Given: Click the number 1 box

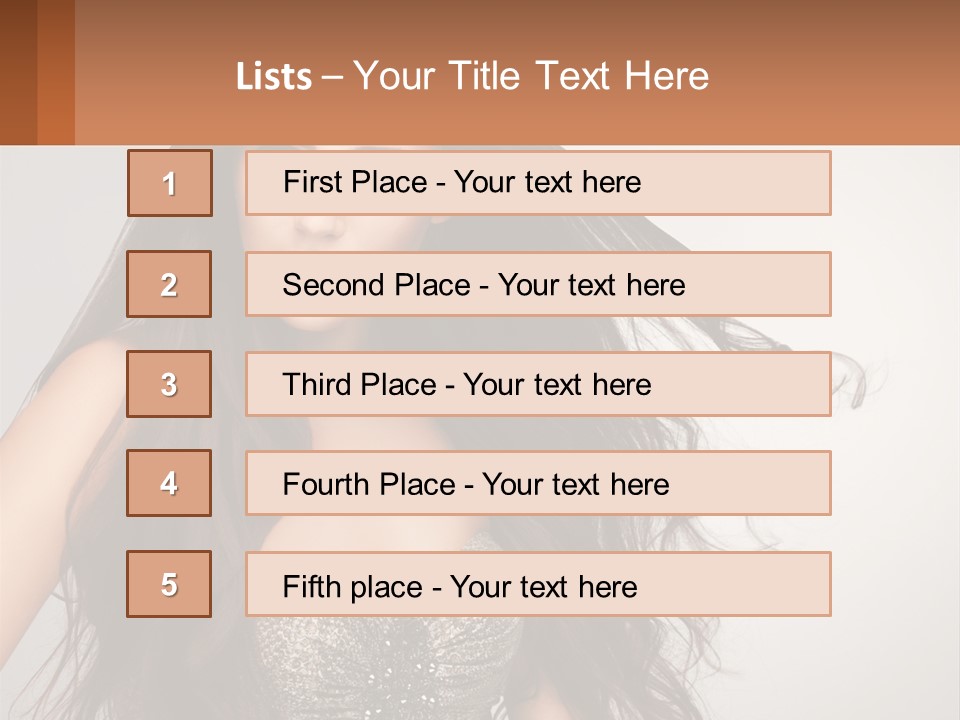Looking at the screenshot, I should pos(170,183).
